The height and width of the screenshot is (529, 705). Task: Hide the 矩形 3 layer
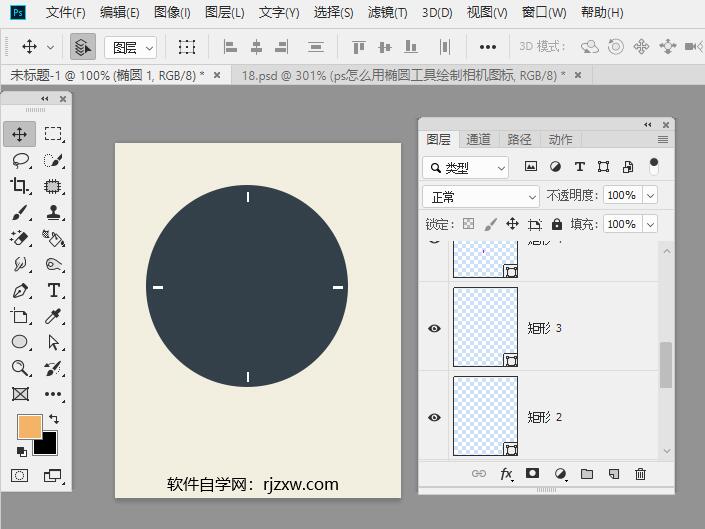click(434, 328)
